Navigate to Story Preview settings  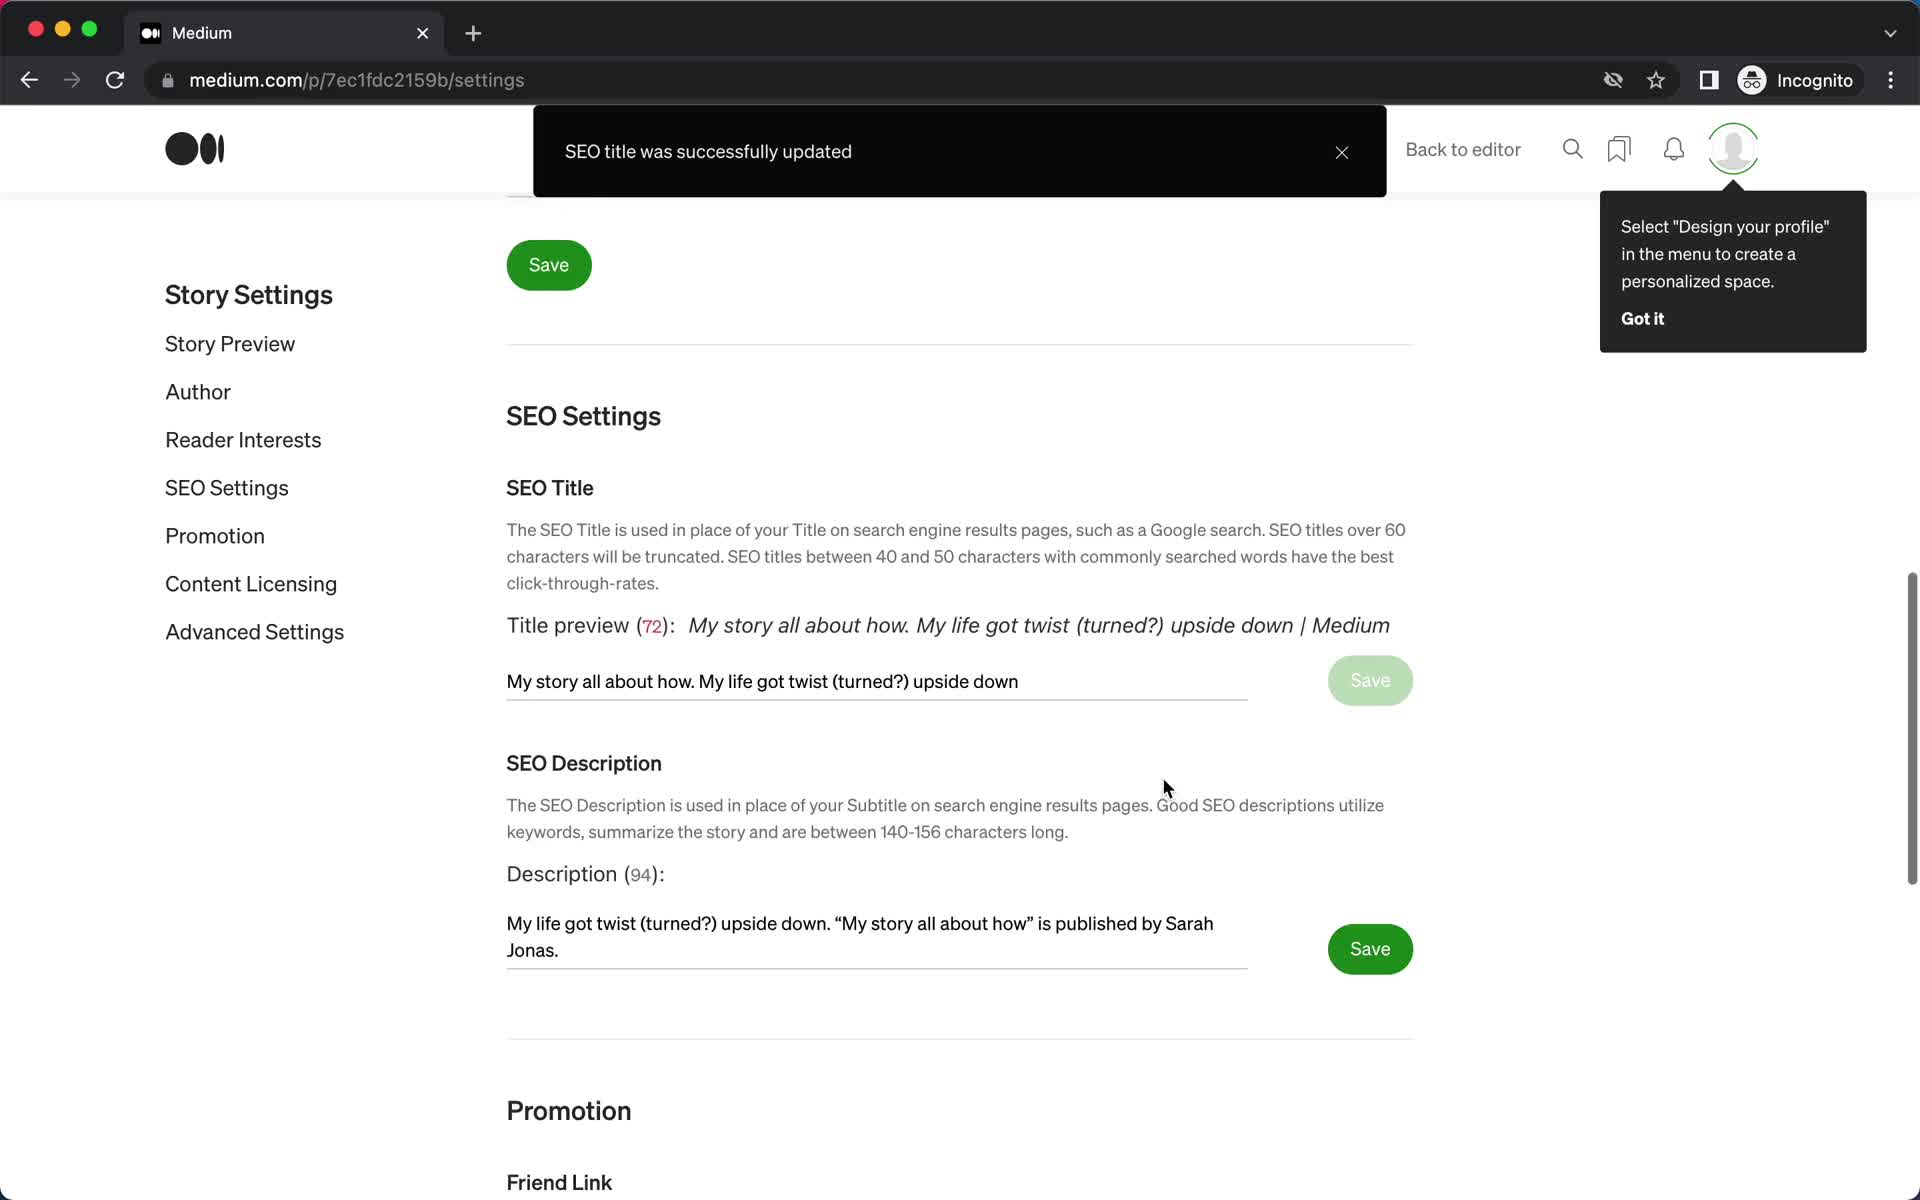coord(229,343)
